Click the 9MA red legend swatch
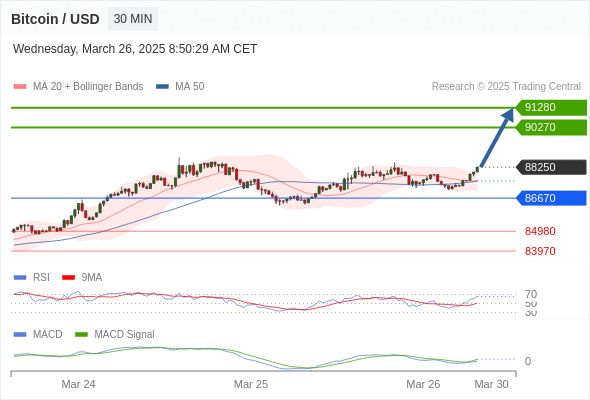This screenshot has width=590, height=400. [x=68, y=278]
